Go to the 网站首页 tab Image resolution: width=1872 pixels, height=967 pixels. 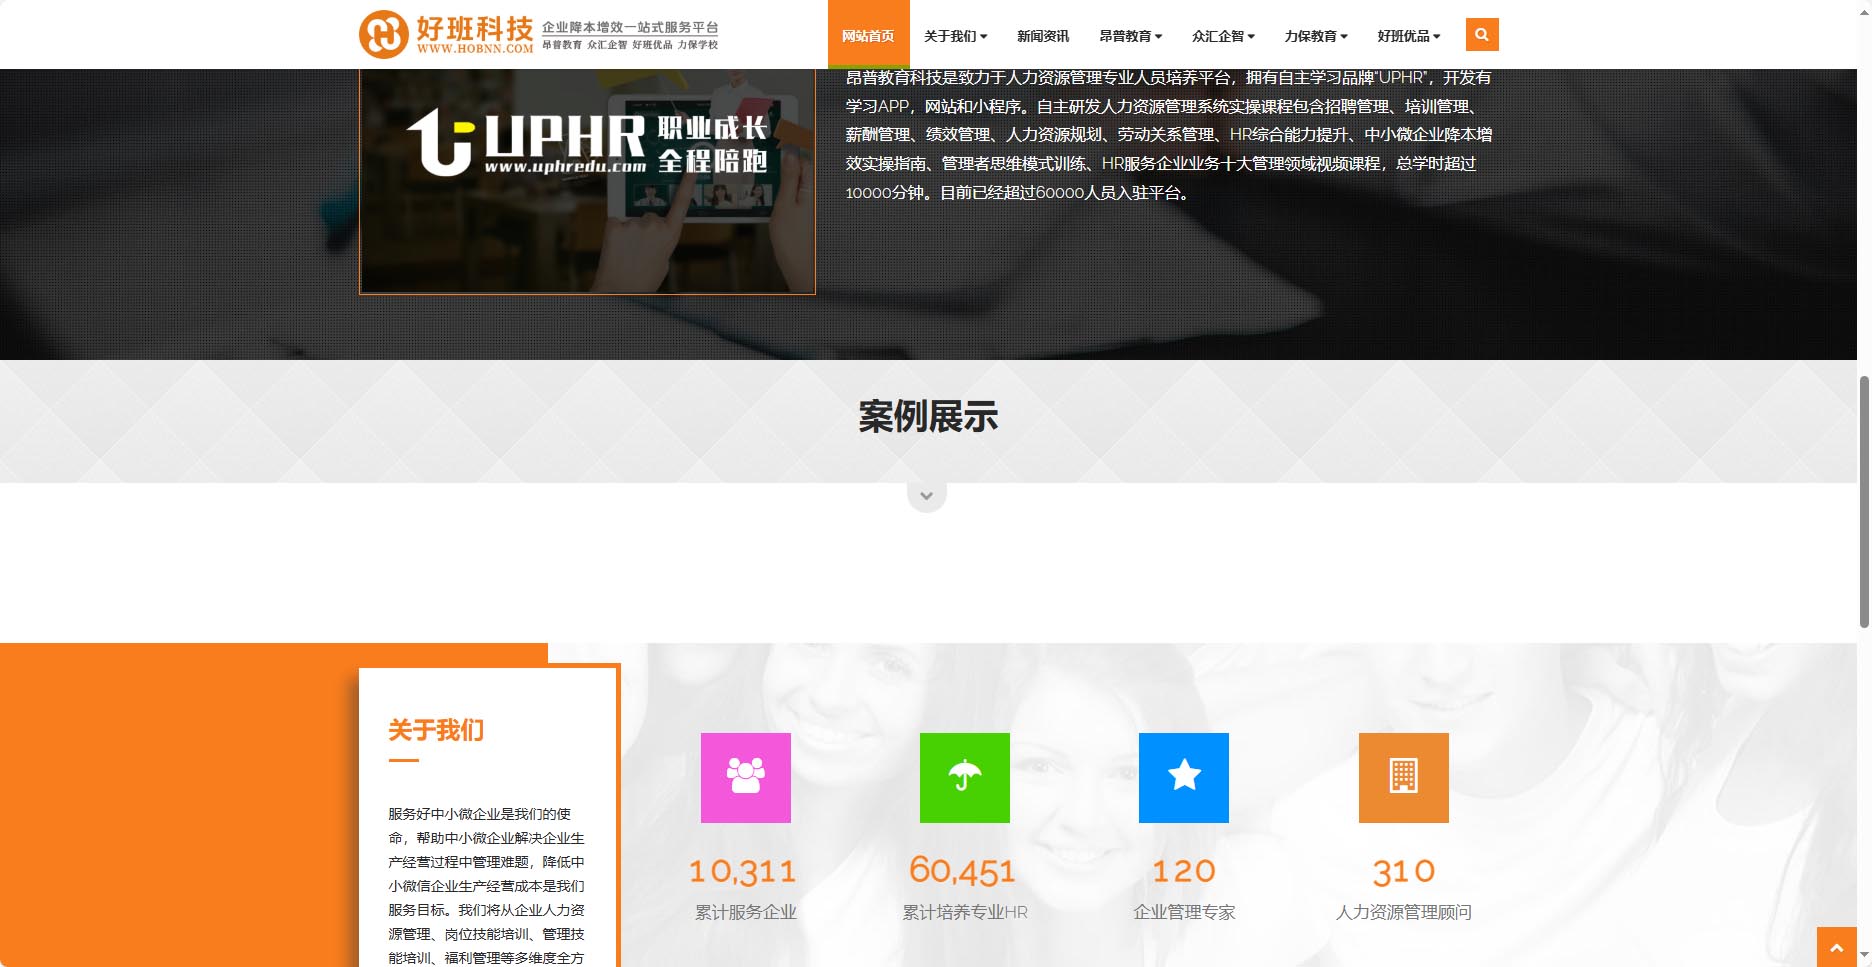click(868, 36)
